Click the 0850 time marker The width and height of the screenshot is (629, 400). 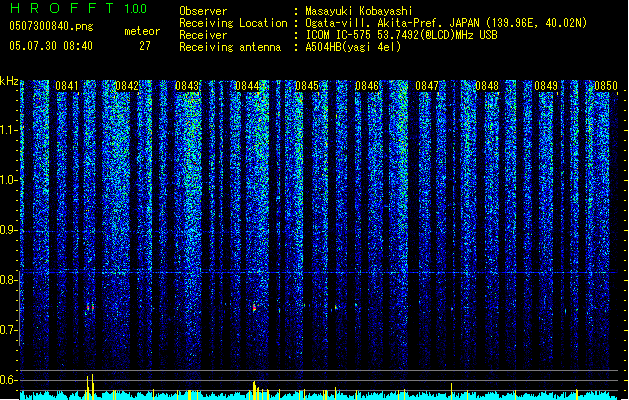click(x=606, y=86)
